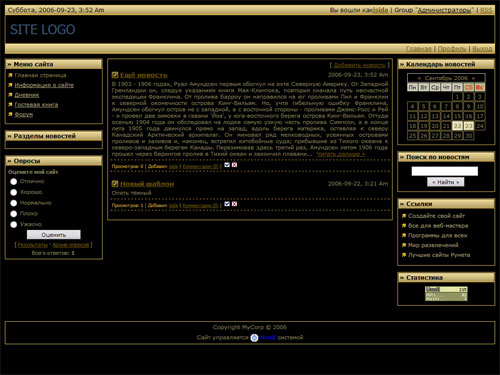This screenshot has height=375, width=500.
Task: Click the edit icon under 'Новый шаблон' entry
Action: point(227,204)
